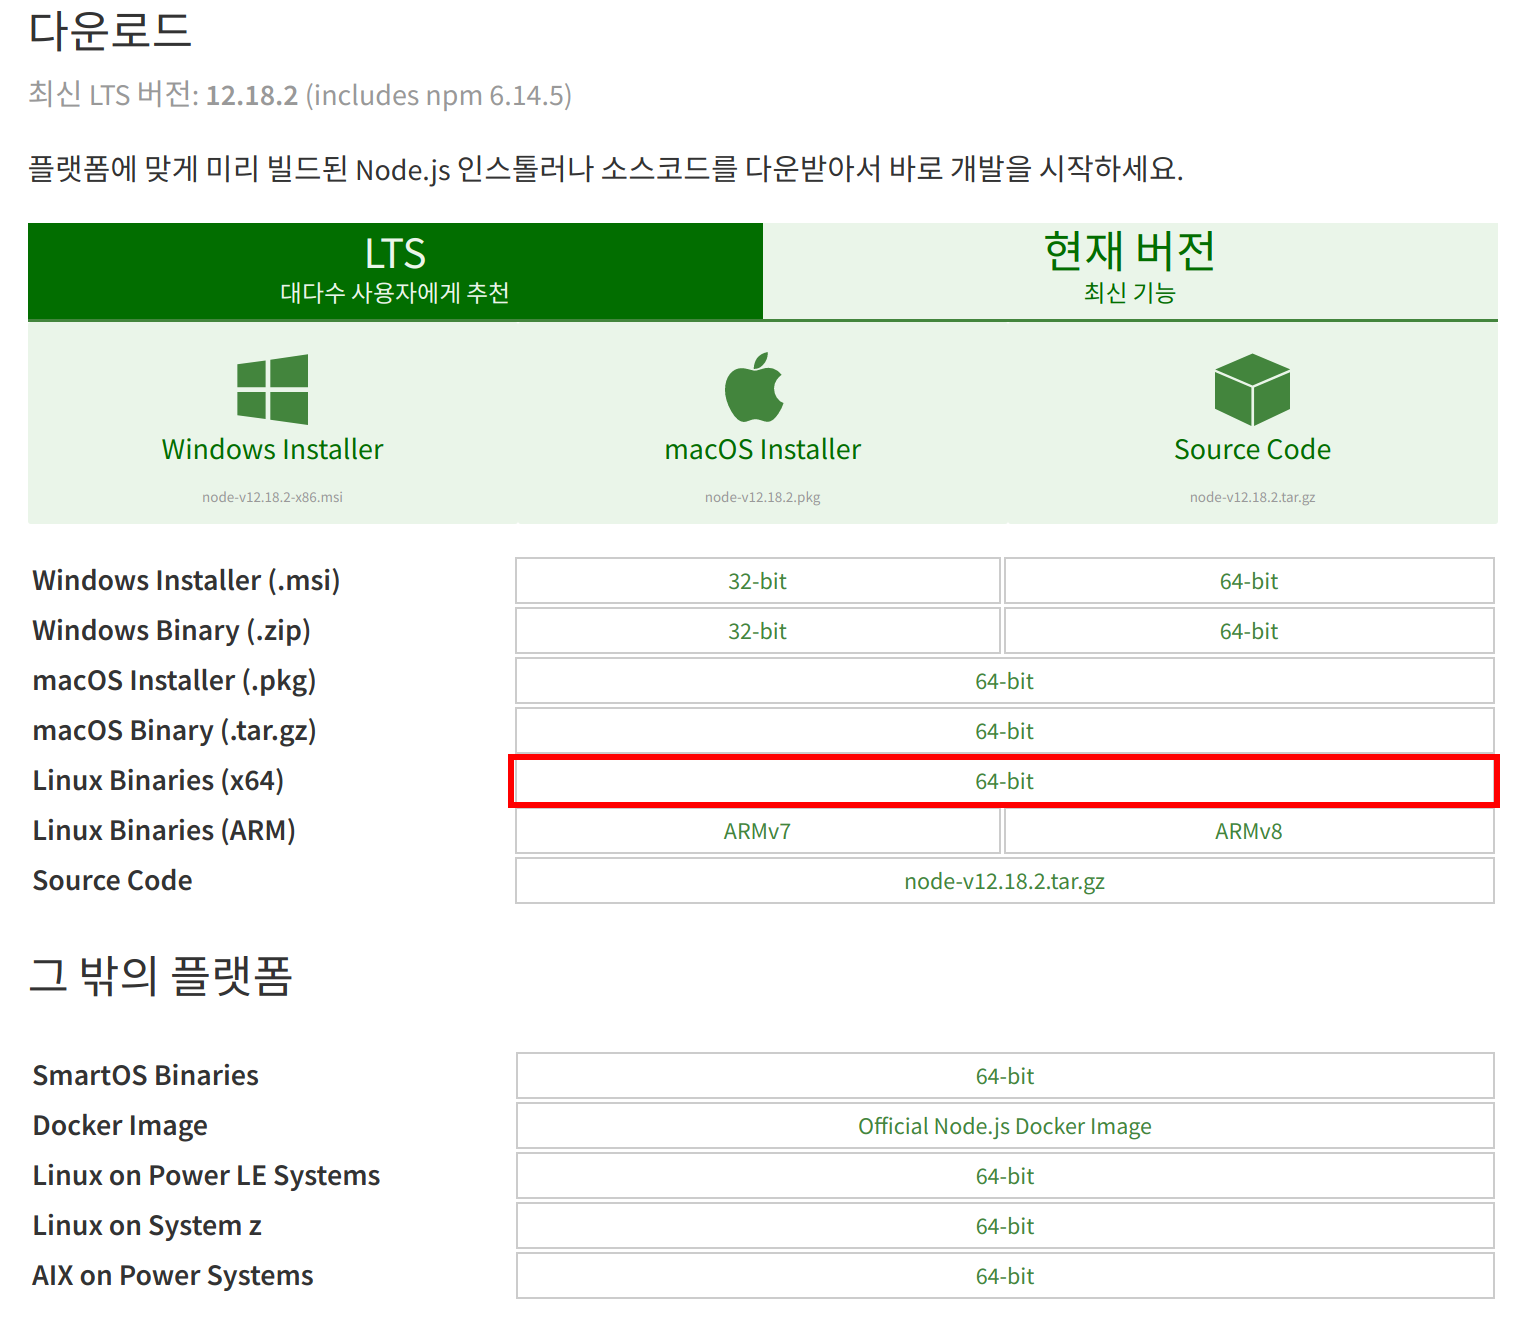Download 64-bit Windows Installer (.msi)
The image size is (1532, 1324).
click(x=1249, y=581)
